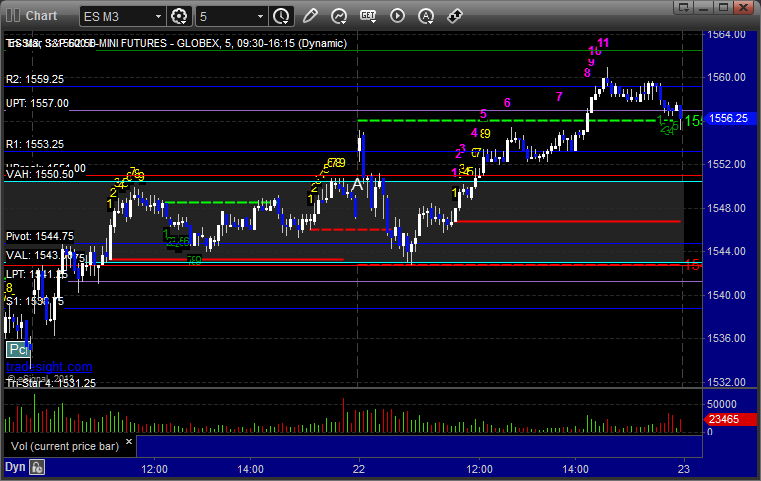Close the chart window
Viewport: 761px width, 481px height.
744,7
